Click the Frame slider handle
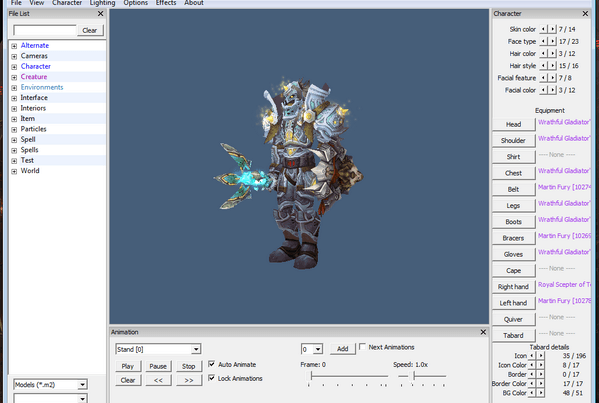The height and width of the screenshot is (403, 599). (x=311, y=376)
